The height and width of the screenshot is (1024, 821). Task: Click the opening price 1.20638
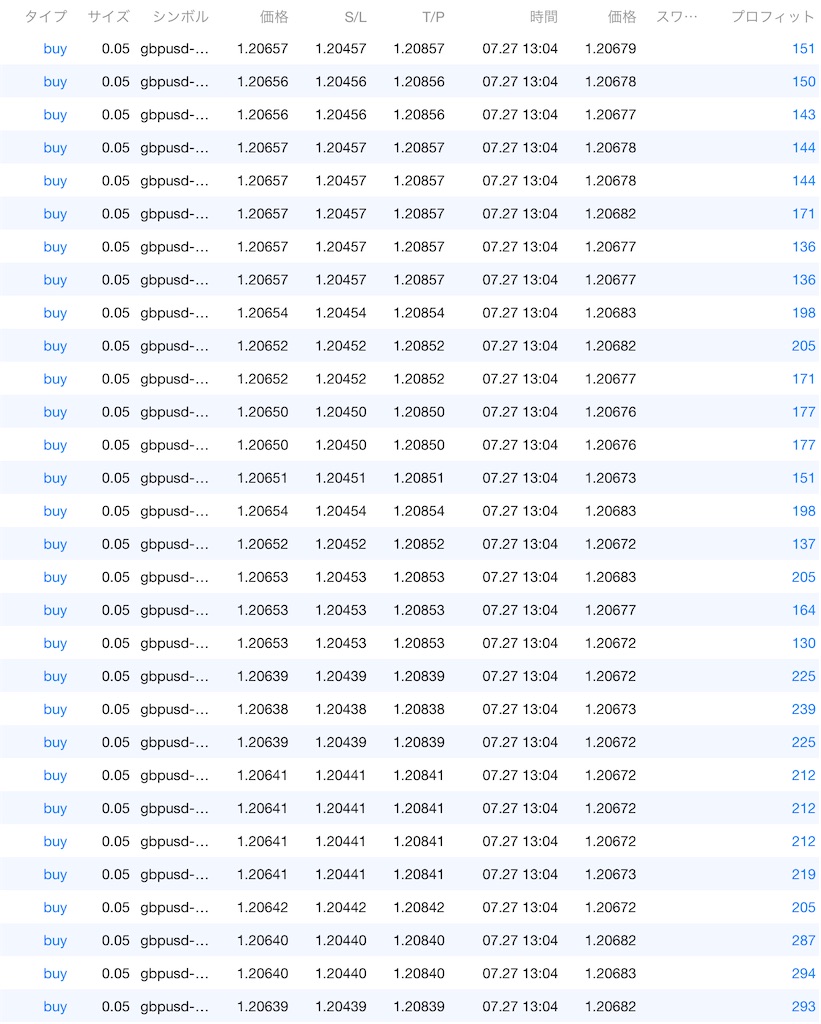[x=263, y=709]
